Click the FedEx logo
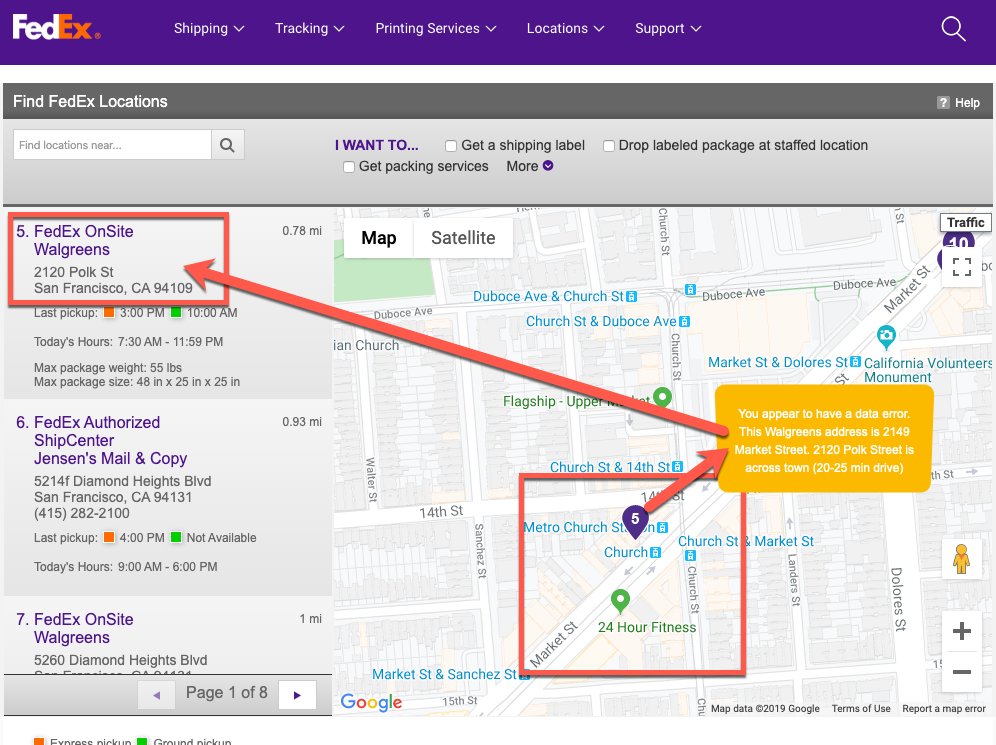The image size is (996, 745). coord(56,27)
